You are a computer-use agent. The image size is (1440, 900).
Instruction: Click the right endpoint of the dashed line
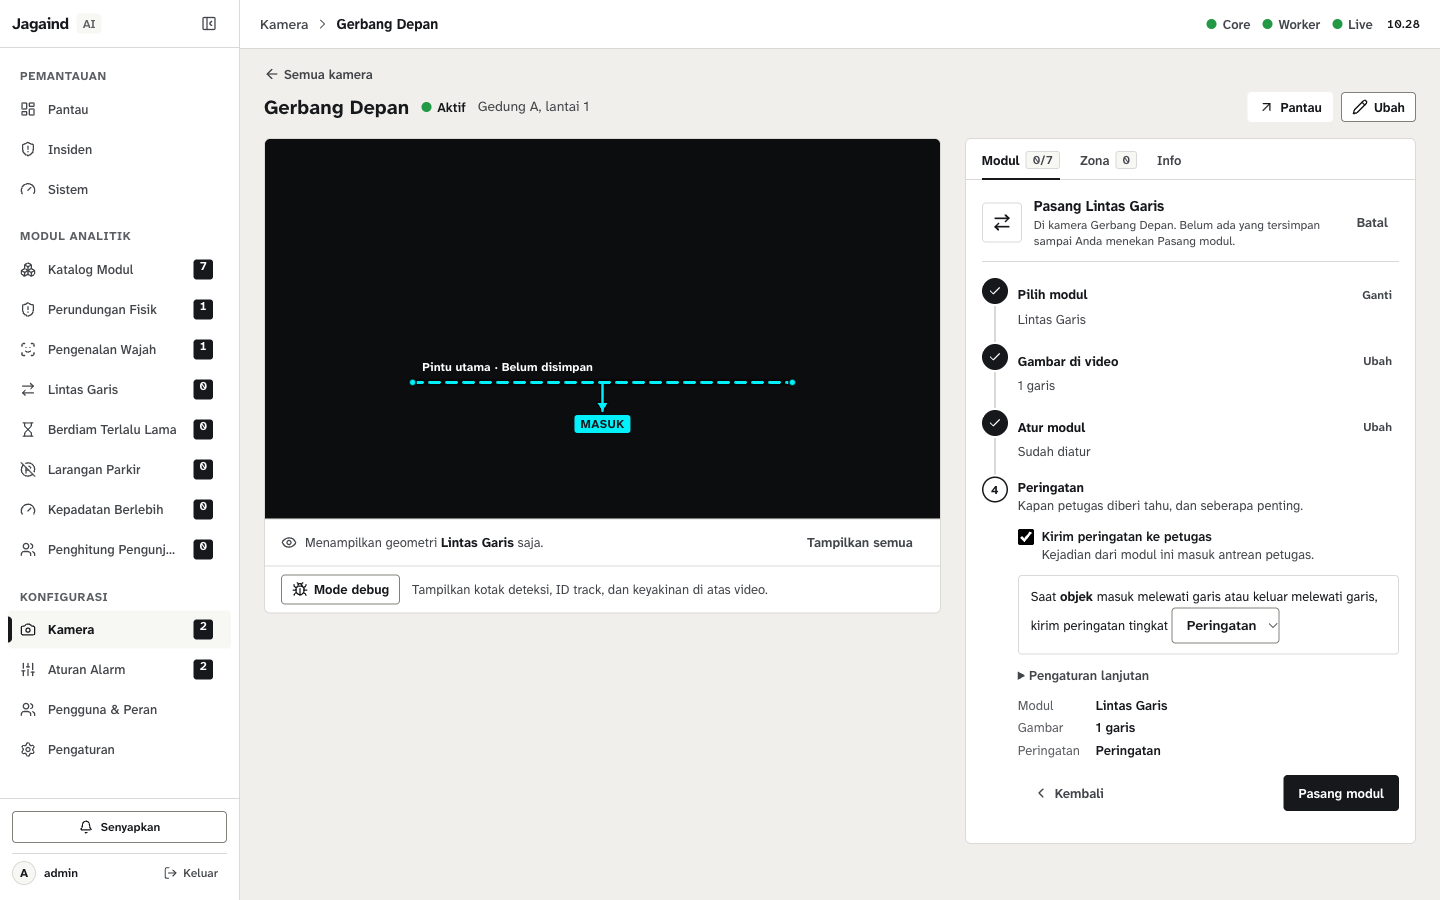coord(792,382)
